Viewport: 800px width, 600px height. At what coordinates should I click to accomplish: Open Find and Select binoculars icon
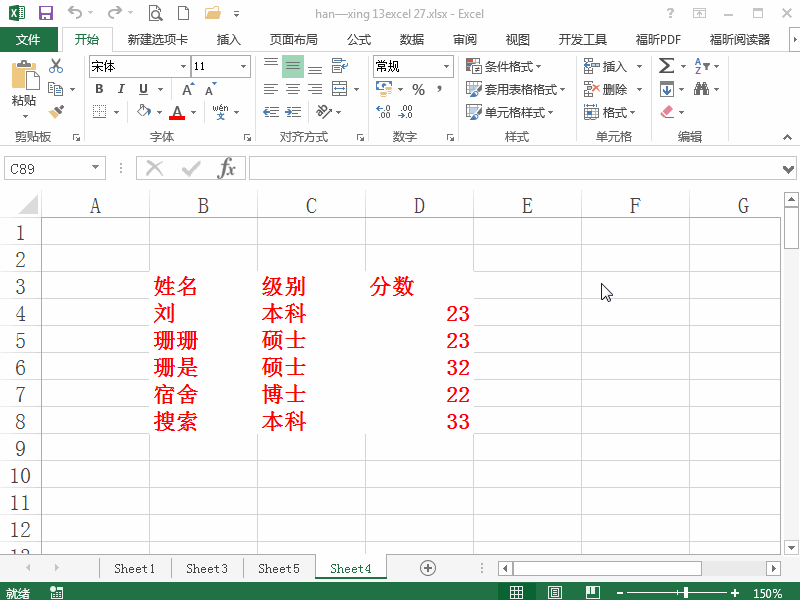coord(702,88)
